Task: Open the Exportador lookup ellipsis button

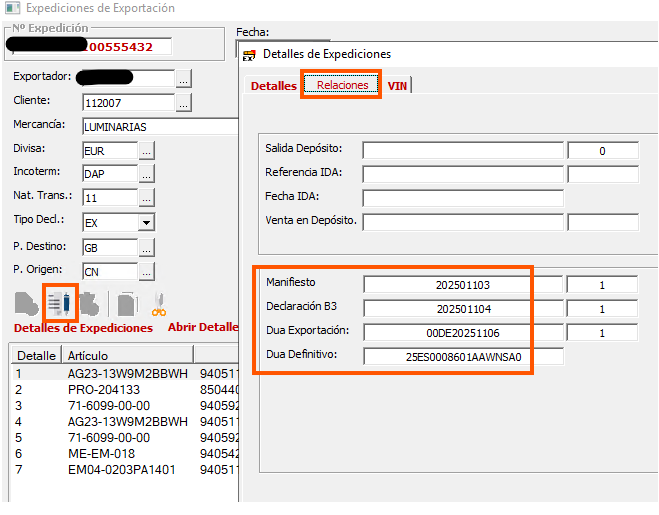Action: click(183, 77)
